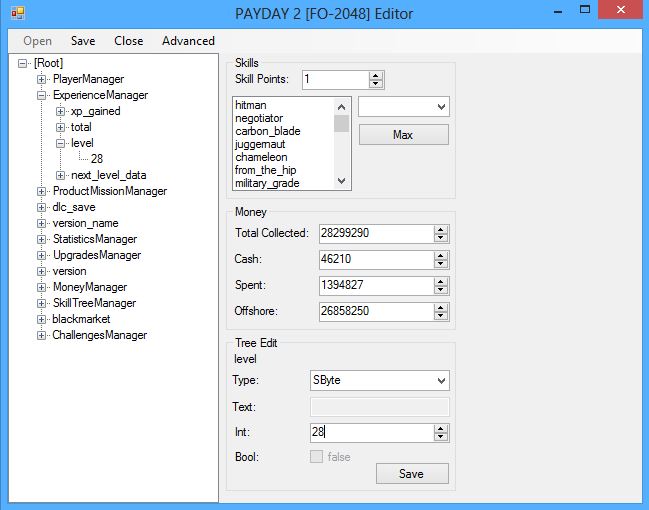
Task: Collapse the level tree node
Action: pyautogui.click(x=60, y=143)
